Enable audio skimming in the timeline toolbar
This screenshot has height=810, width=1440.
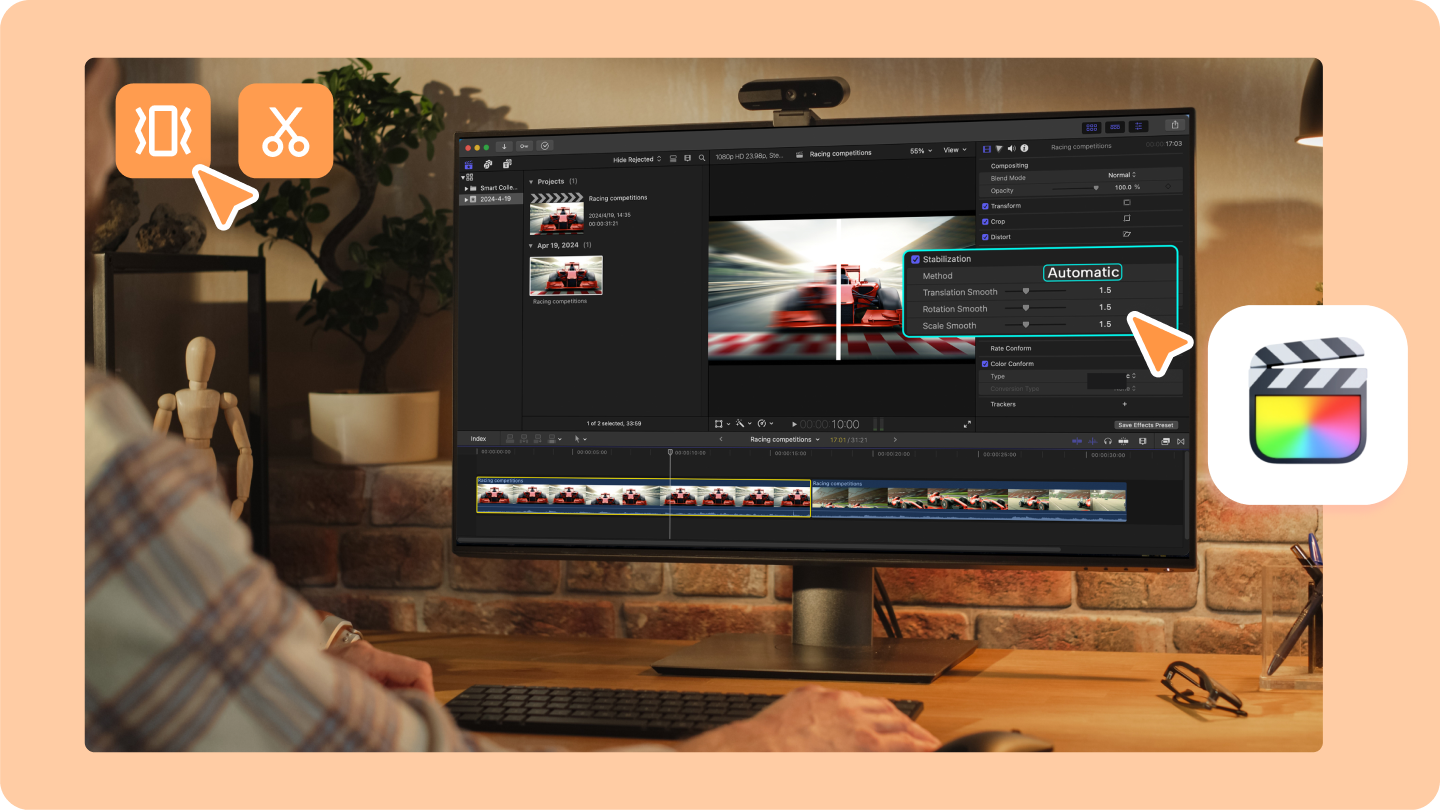pos(1093,441)
